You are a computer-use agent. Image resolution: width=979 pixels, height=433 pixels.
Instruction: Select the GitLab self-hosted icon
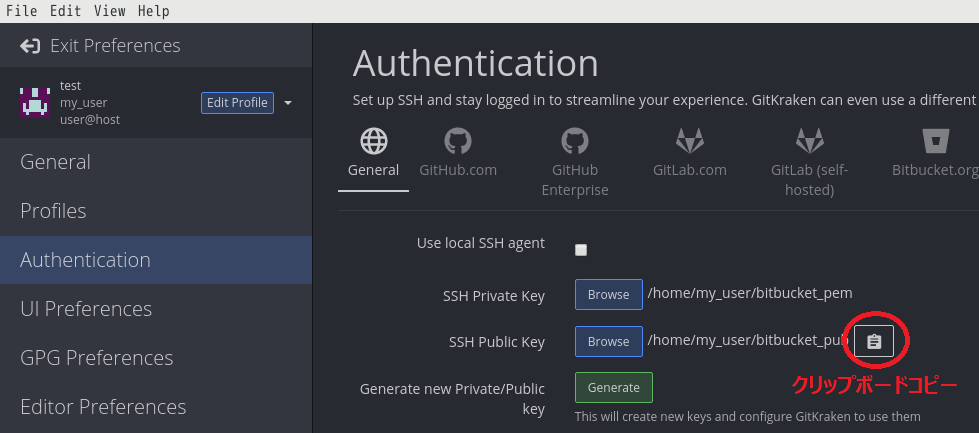(809, 140)
